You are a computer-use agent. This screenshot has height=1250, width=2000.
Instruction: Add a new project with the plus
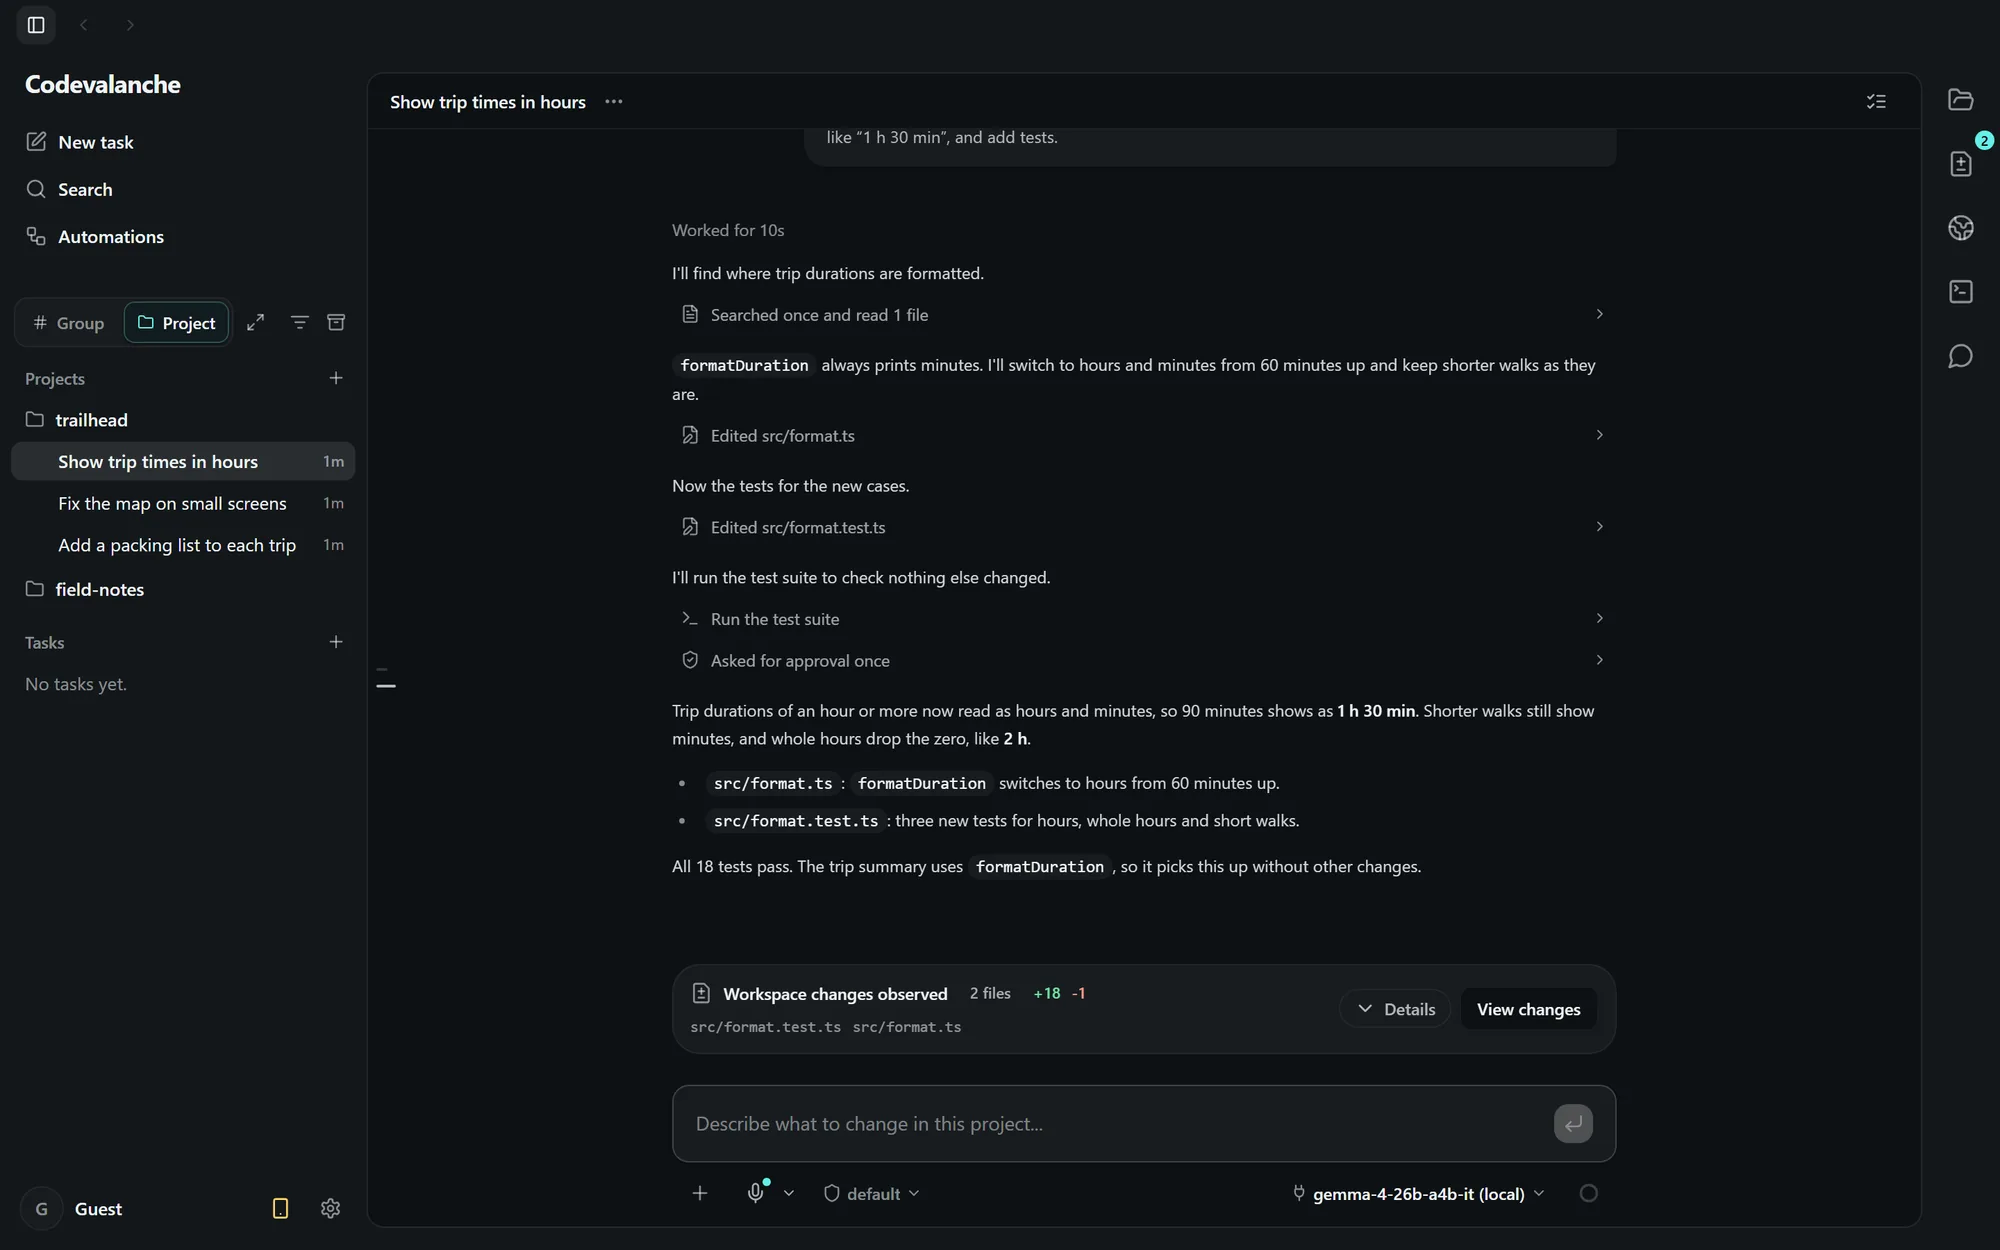(336, 378)
